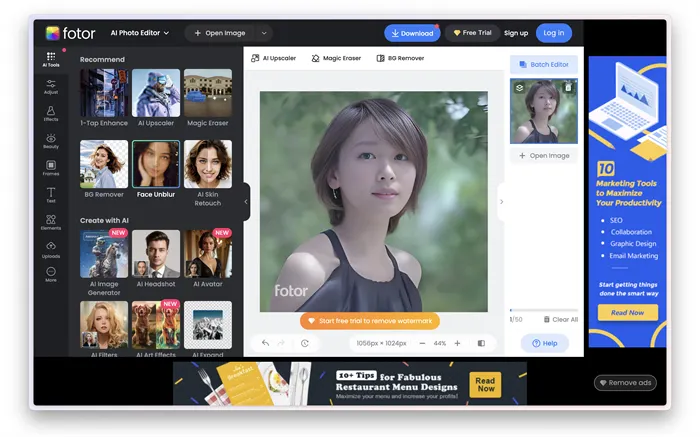This screenshot has width=700, height=437.
Task: Open the Effects sidebar panel
Action: click(x=51, y=113)
